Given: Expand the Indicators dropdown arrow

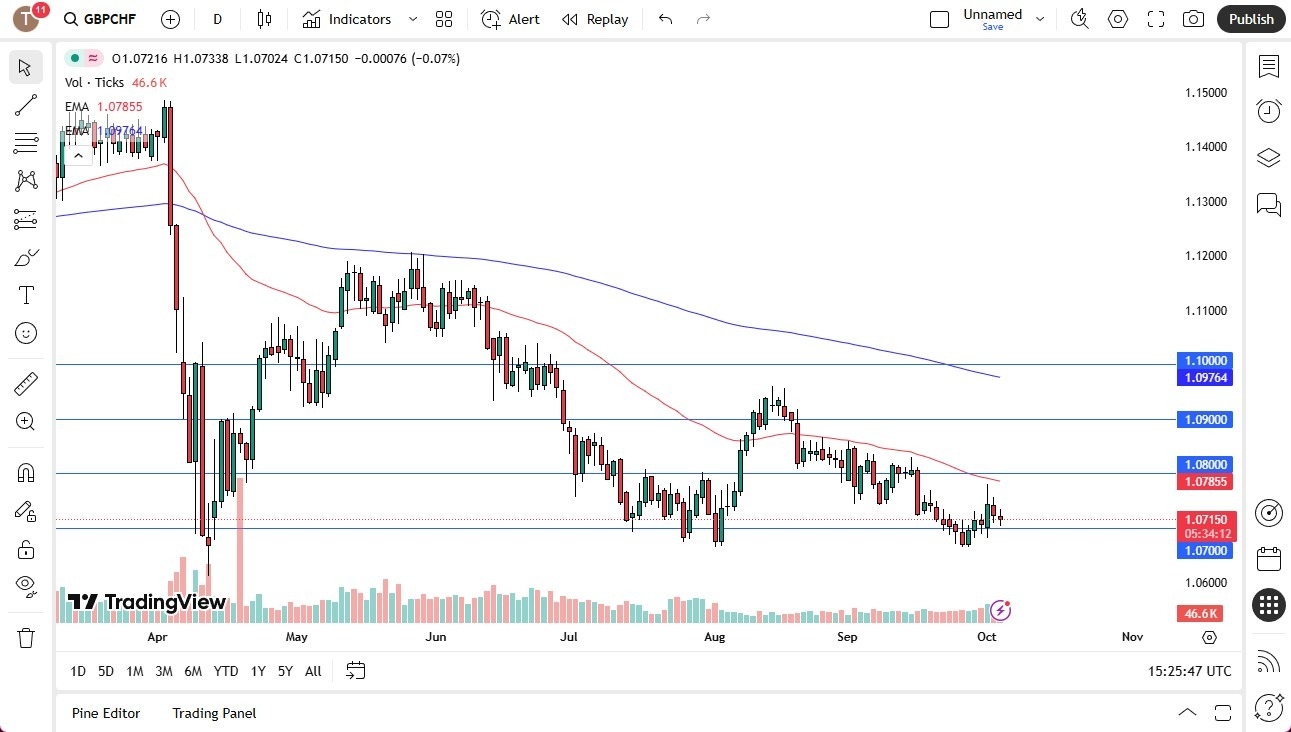Looking at the screenshot, I should pyautogui.click(x=411, y=19).
